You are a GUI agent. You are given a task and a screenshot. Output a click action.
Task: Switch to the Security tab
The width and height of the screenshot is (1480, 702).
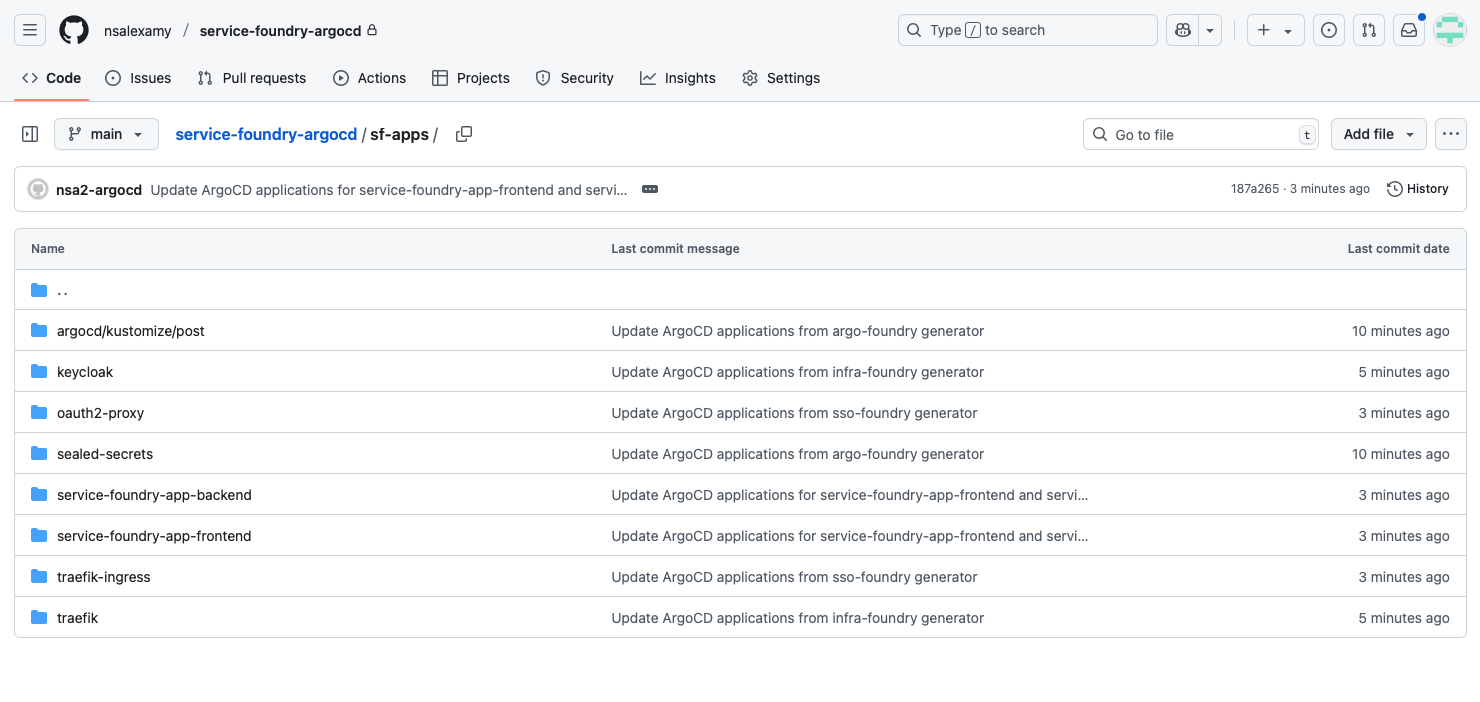pyautogui.click(x=575, y=78)
